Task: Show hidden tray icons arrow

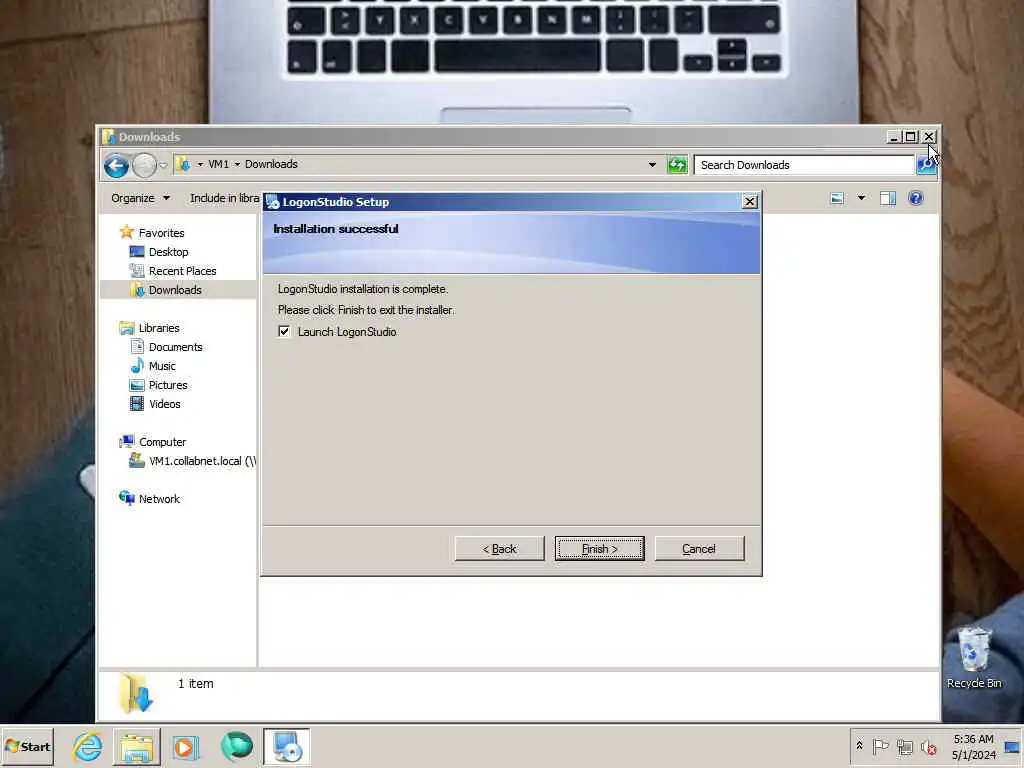Action: [x=859, y=745]
